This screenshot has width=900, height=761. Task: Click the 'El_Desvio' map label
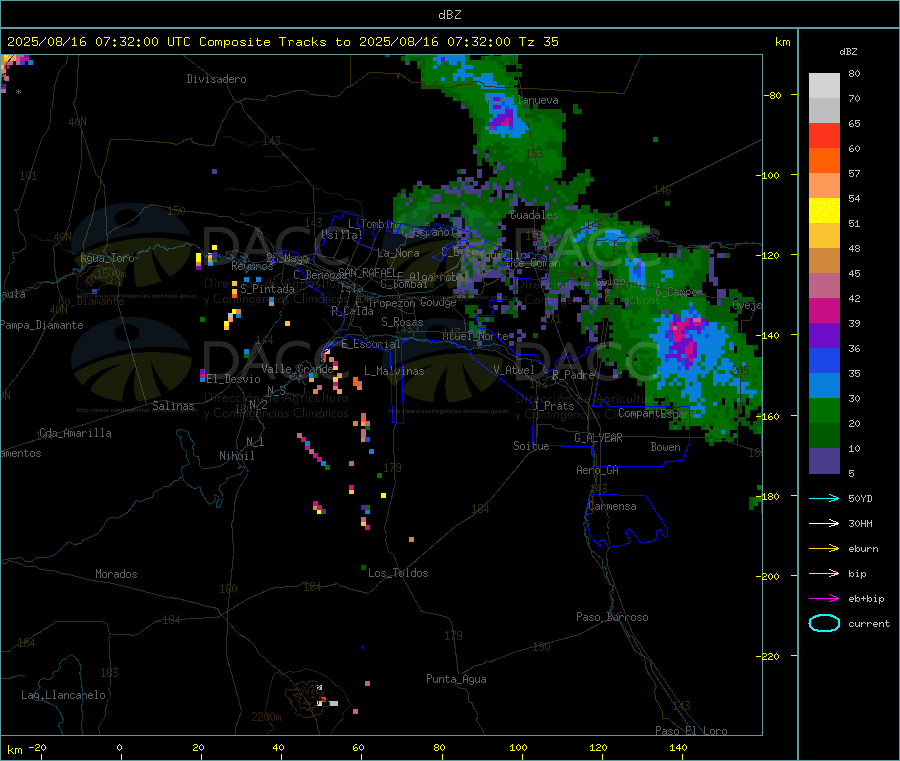tap(234, 379)
